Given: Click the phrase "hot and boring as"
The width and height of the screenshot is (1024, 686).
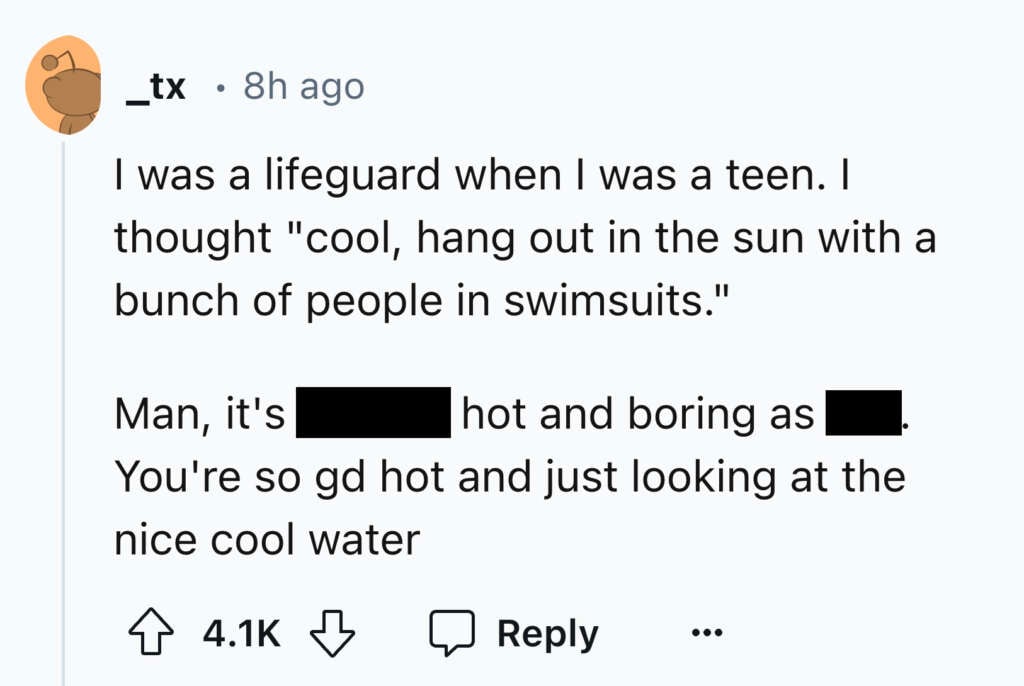Looking at the screenshot, I should pos(638,414).
